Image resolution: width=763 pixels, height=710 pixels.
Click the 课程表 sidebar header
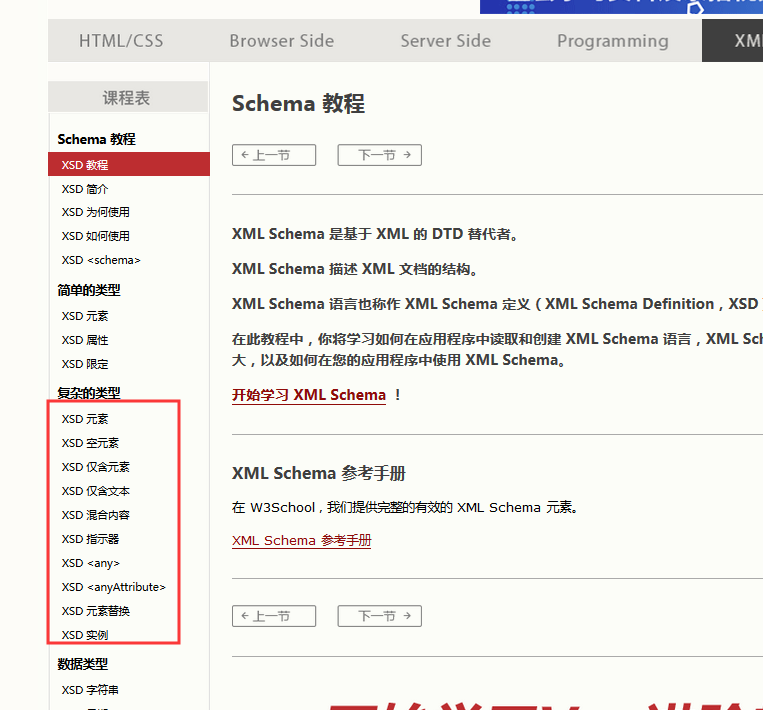128,97
